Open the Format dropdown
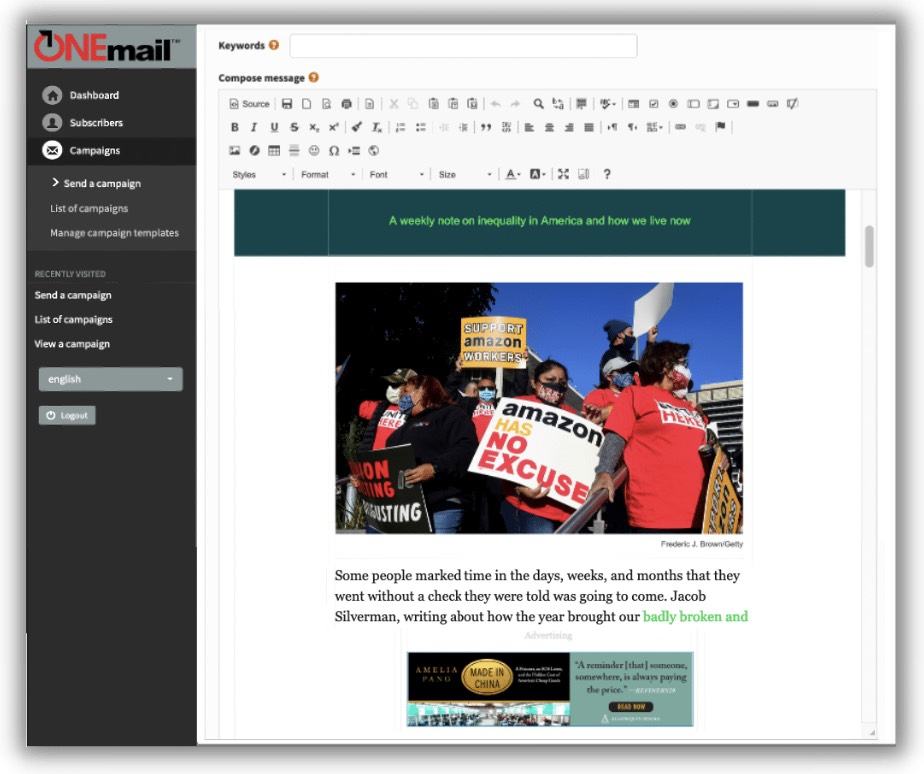The height and width of the screenshot is (774, 924). pyautogui.click(x=328, y=174)
